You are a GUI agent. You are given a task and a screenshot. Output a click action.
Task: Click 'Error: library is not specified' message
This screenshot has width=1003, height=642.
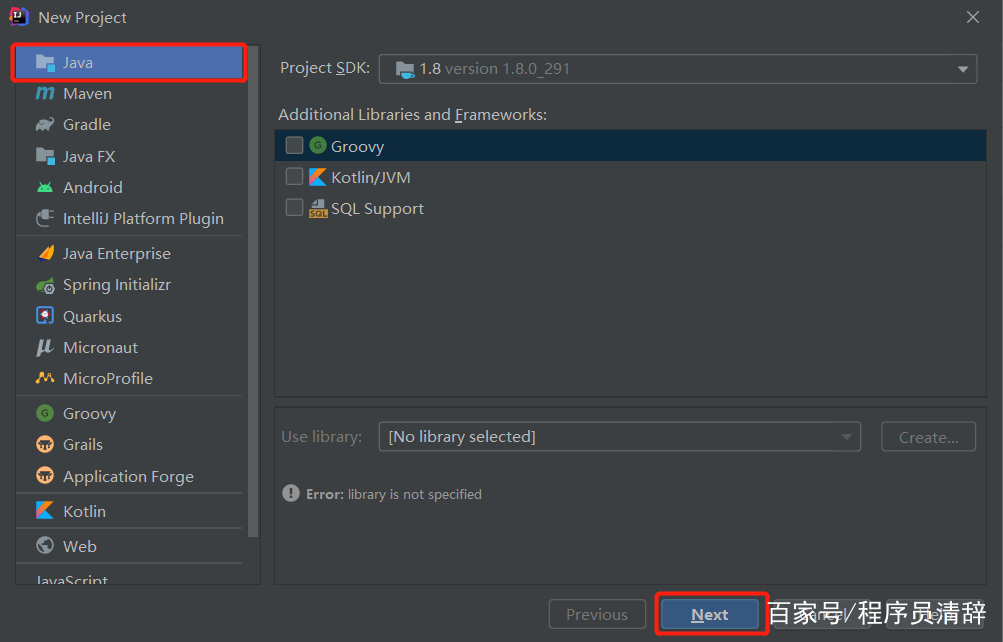(393, 494)
